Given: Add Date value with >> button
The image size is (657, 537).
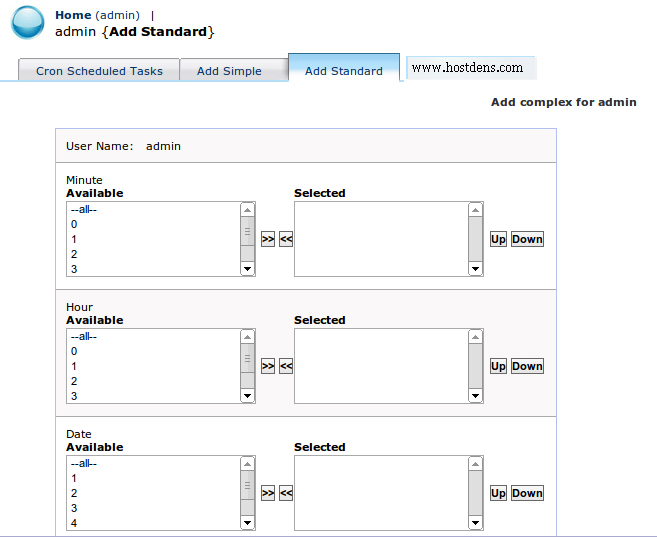Looking at the screenshot, I should coord(268,493).
